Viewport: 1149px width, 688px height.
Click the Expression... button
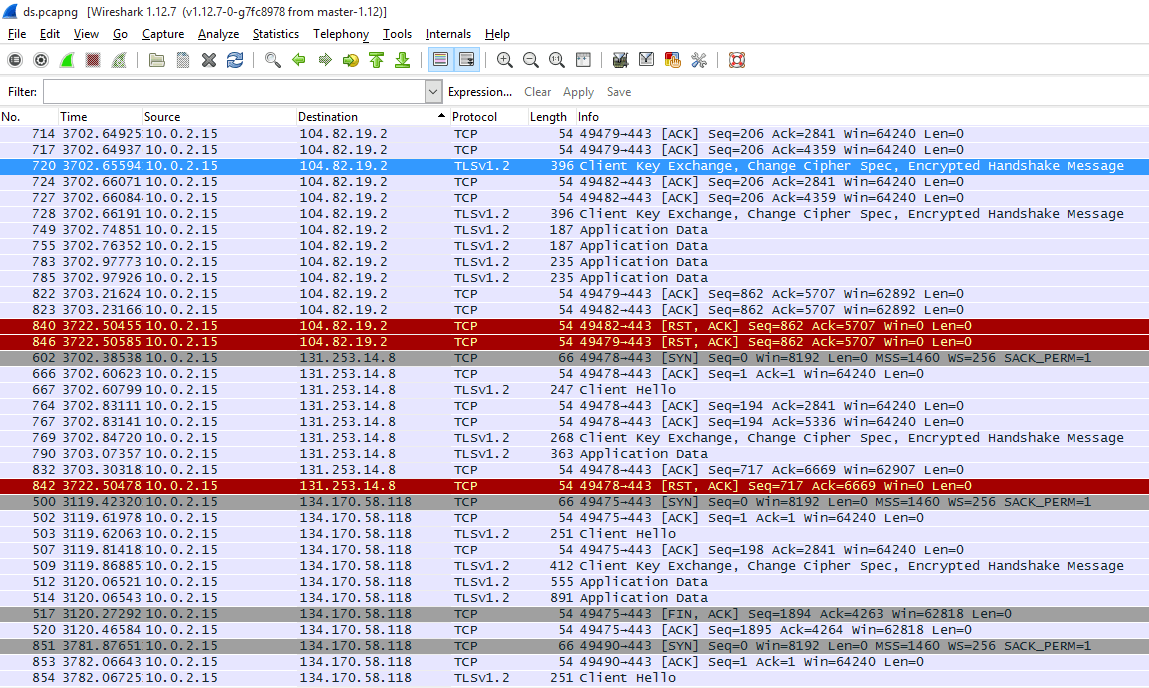480,92
